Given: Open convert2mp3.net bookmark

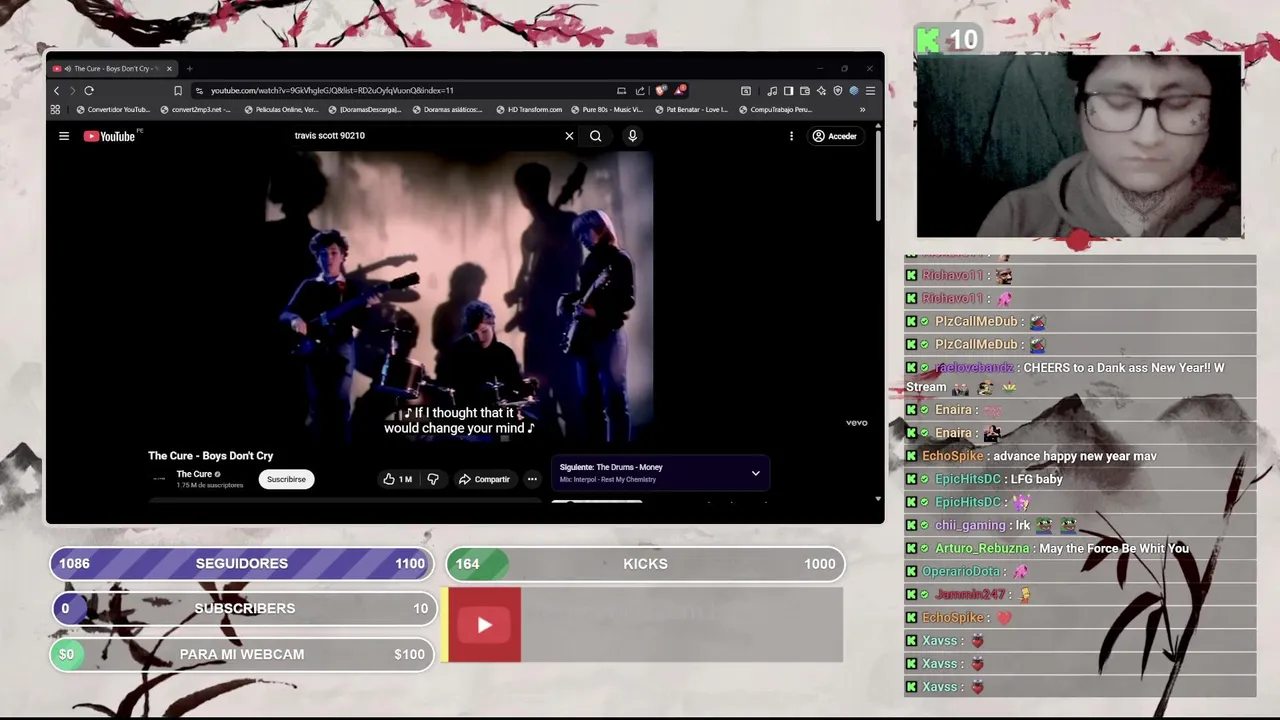Looking at the screenshot, I should point(195,110).
